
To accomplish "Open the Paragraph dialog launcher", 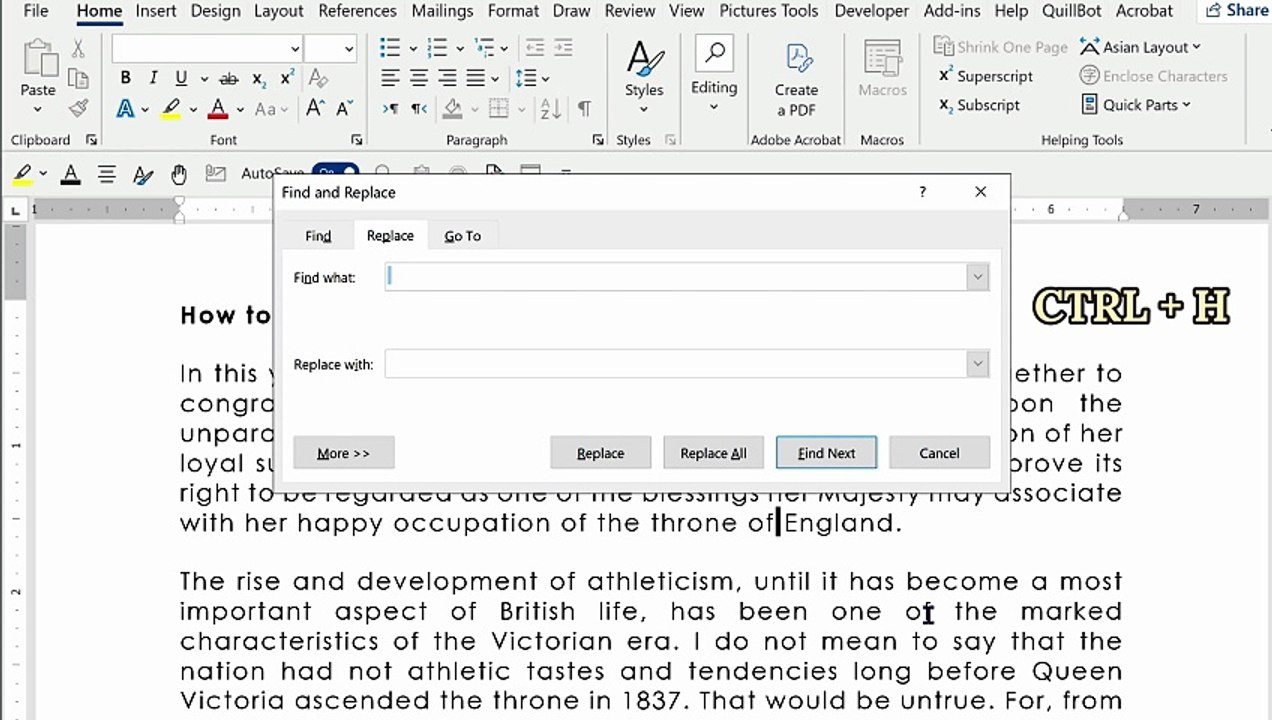I will (x=598, y=140).
